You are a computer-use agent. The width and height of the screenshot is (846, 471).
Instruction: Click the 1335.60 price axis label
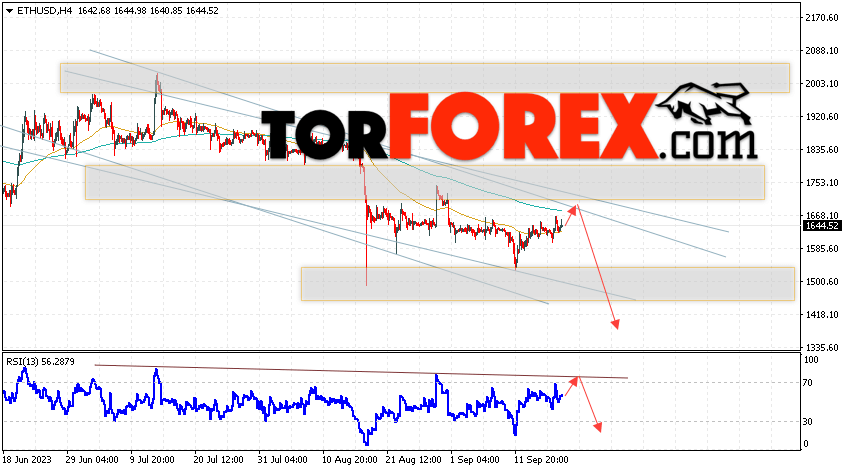822,347
